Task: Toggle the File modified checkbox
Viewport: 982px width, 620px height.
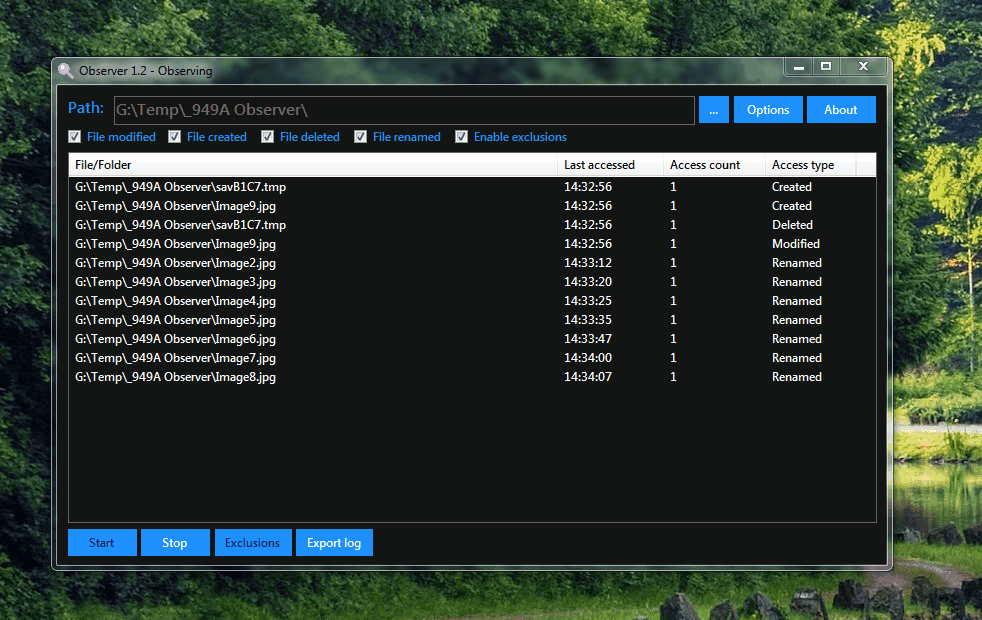Action: point(75,137)
